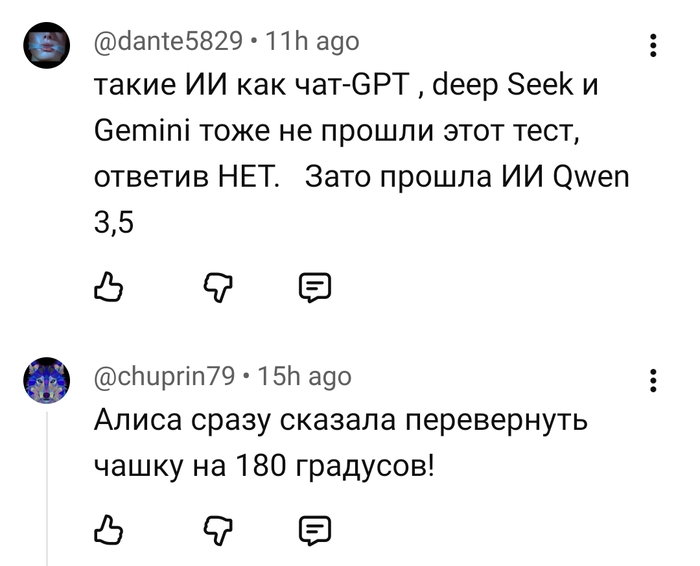Open the @chuprin79 wolf avatar
Image resolution: width=700 pixels, height=566 pixels.
pos(46,381)
